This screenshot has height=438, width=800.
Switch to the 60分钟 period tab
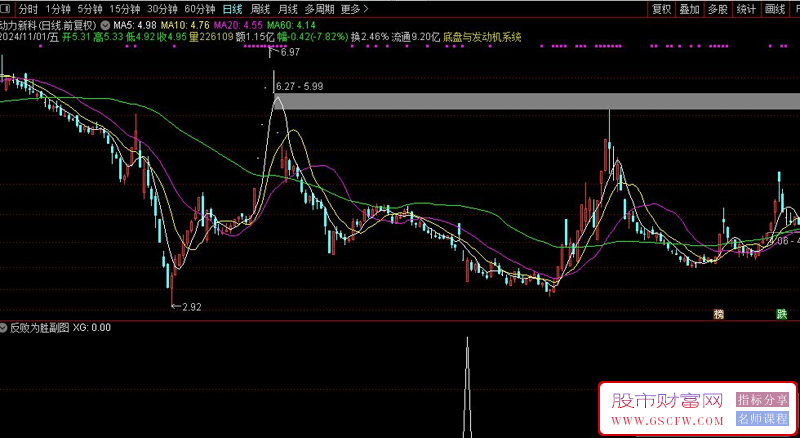[199, 9]
